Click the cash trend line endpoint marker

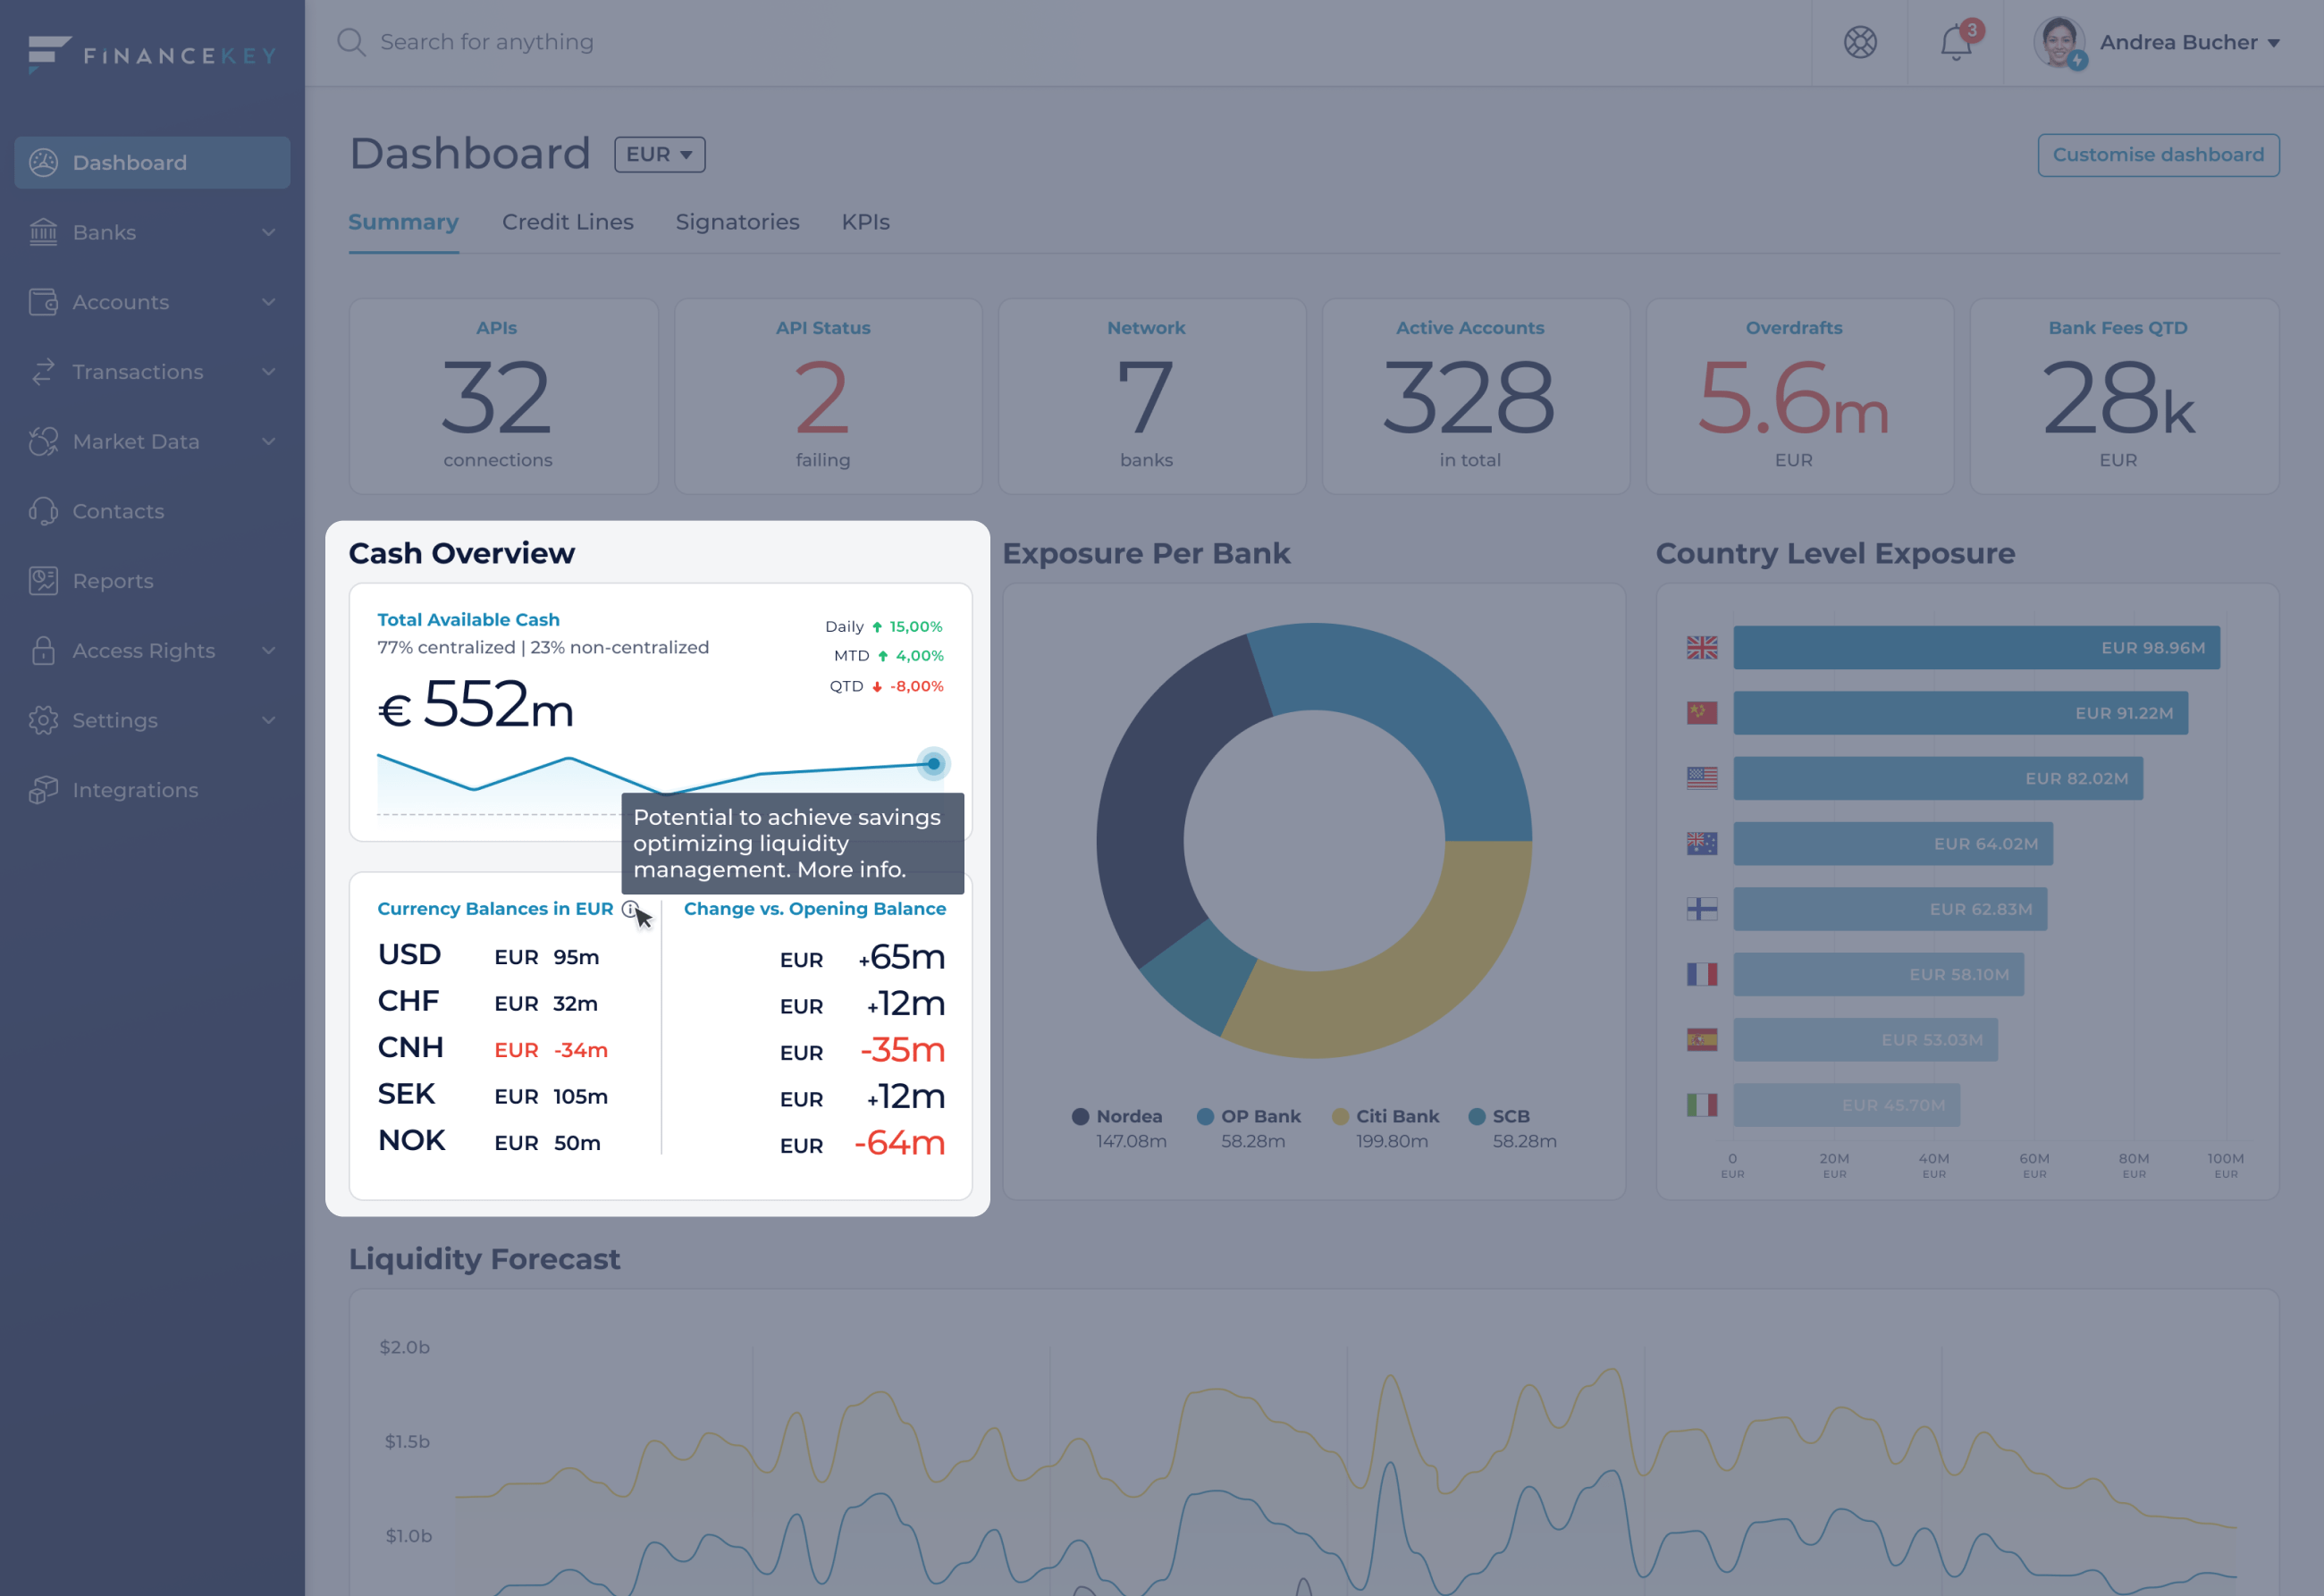pos(933,764)
